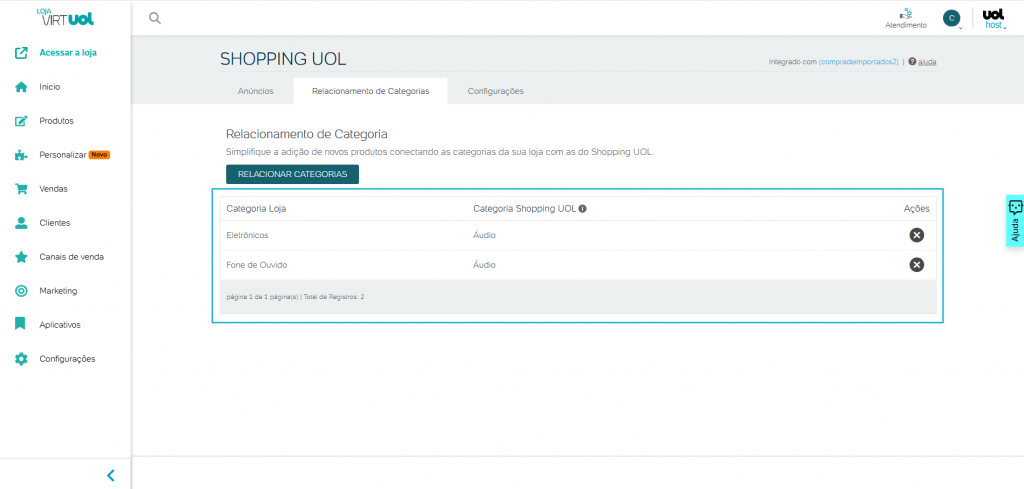Open Configurações in the sidebar

pyautogui.click(x=67, y=358)
